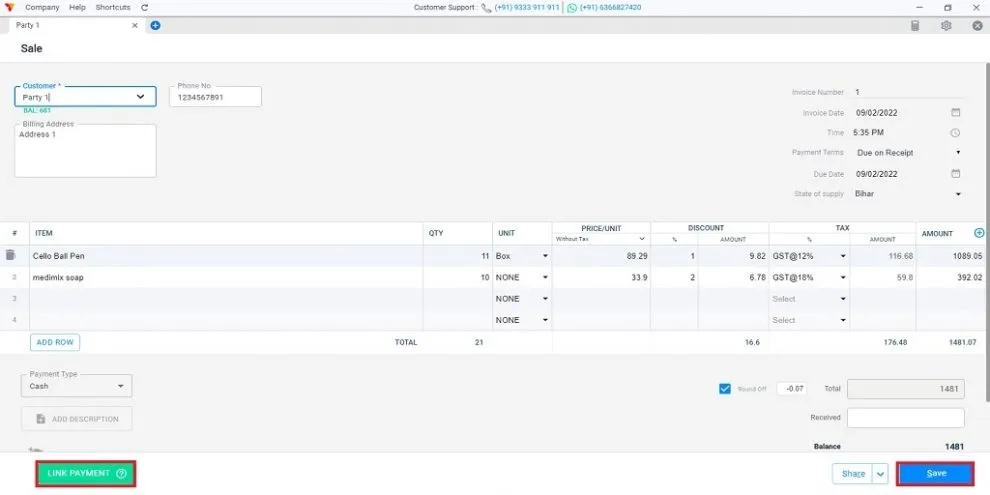Image resolution: width=990 pixels, height=495 pixels.
Task: Click the price 33.9 cell
Action: 601,278
